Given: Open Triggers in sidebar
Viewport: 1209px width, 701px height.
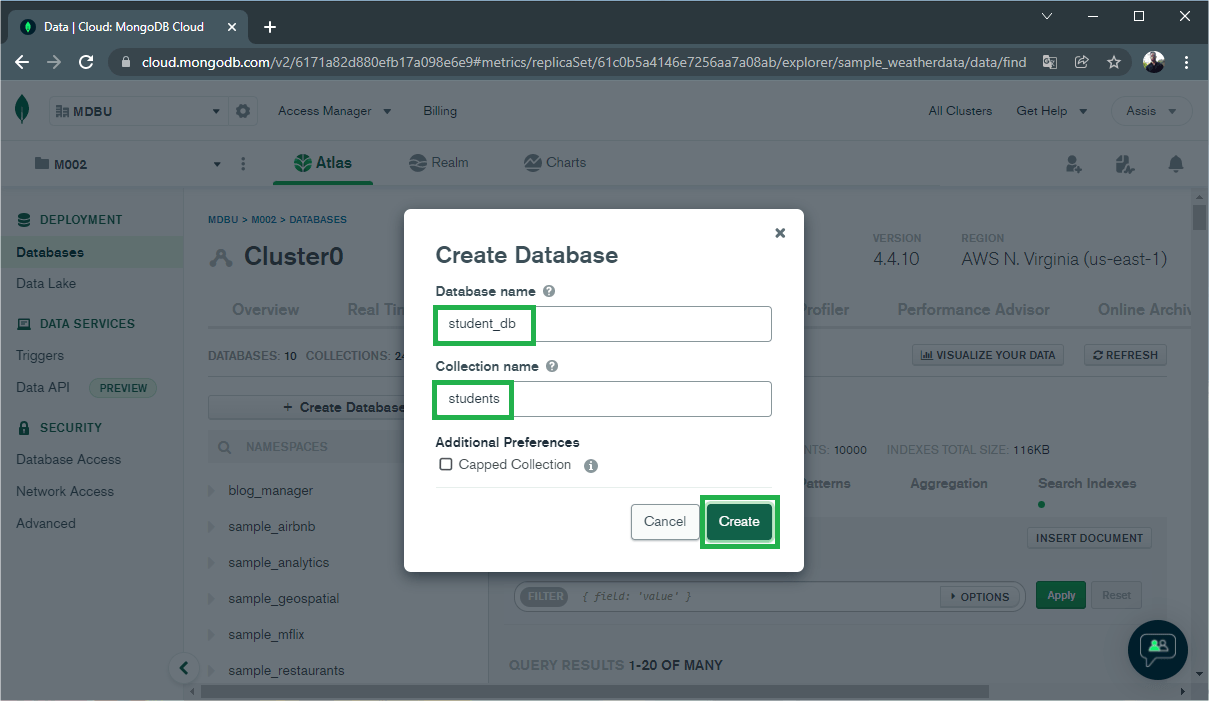Looking at the screenshot, I should pyautogui.click(x=40, y=356).
